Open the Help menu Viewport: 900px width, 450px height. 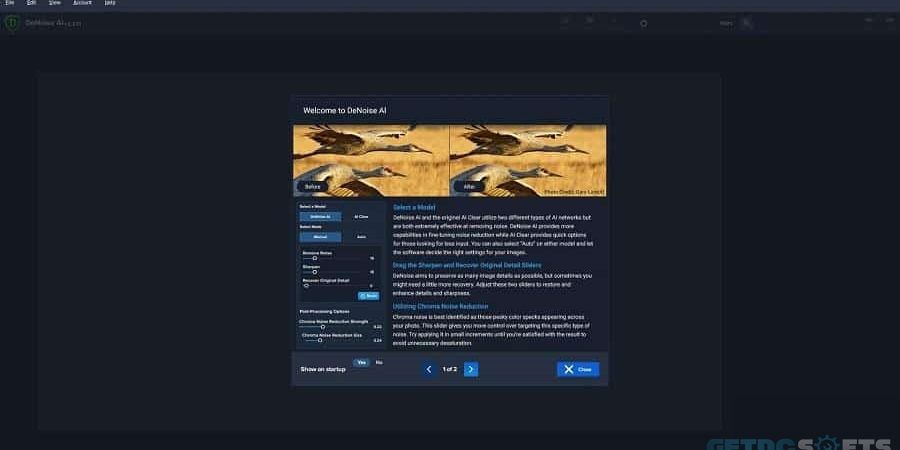pyautogui.click(x=110, y=3)
